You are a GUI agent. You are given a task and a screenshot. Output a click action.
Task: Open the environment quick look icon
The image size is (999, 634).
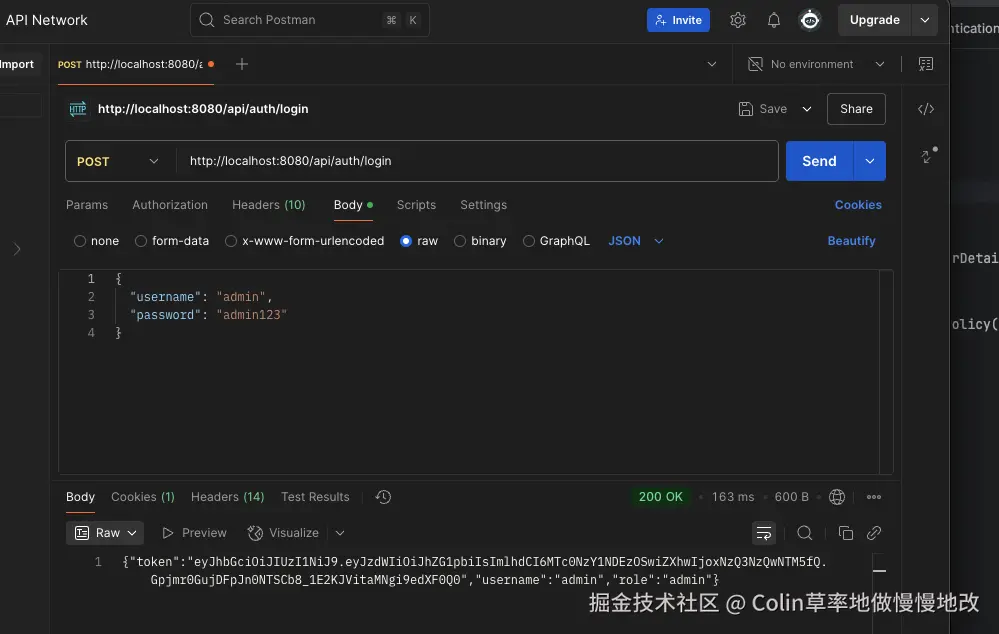pos(926,64)
